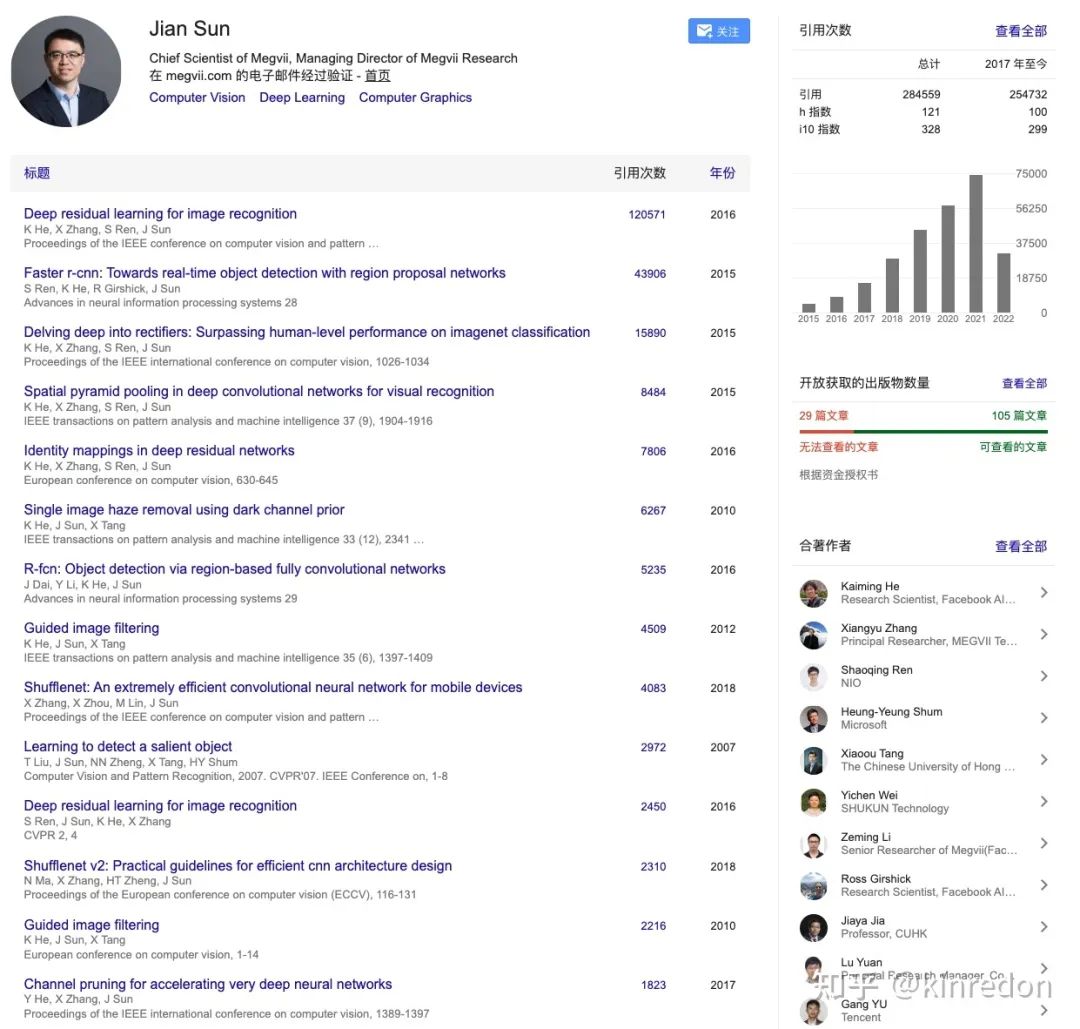Click Shaoqing Ren's avatar icon
1080x1029 pixels.
pyautogui.click(x=813, y=677)
